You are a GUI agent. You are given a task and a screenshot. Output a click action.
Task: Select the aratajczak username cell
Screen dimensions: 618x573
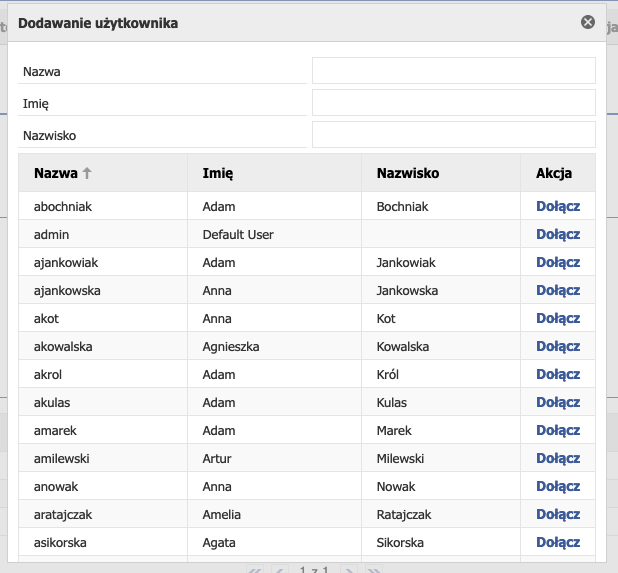(x=103, y=514)
